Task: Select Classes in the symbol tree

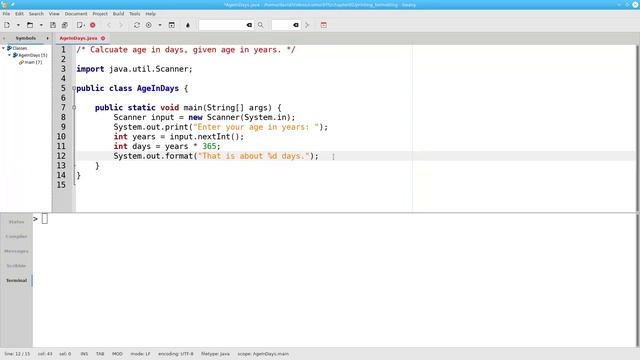Action: [x=20, y=48]
